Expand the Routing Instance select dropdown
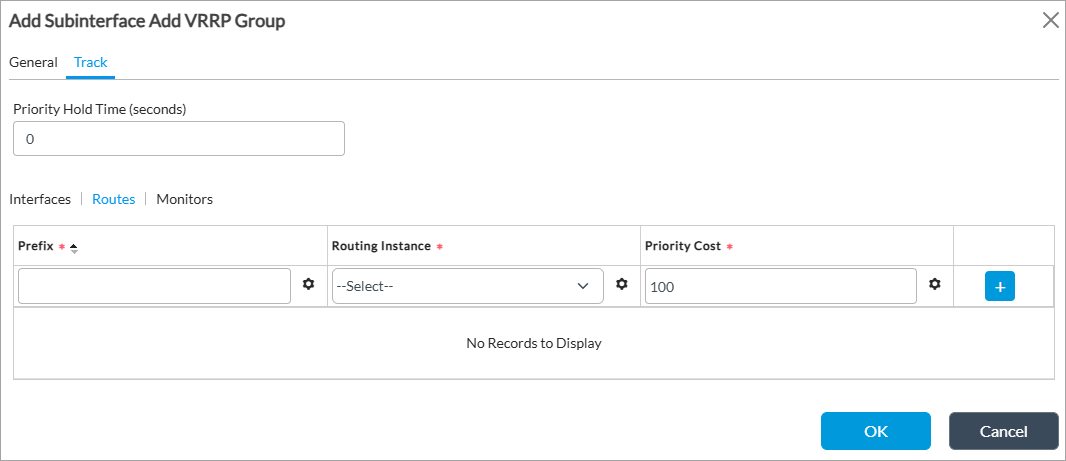This screenshot has height=461, width=1066. coord(467,286)
